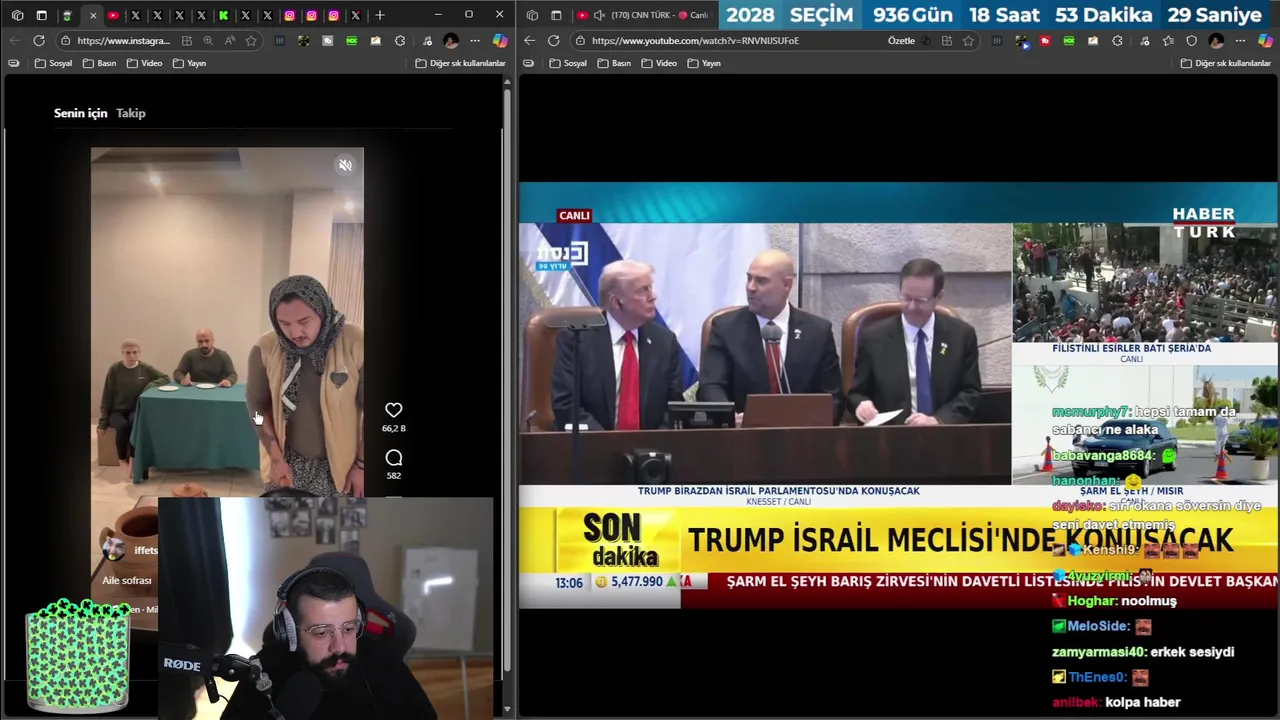Viewport: 1280px width, 720px height.
Task: Expand Yayın bookmarks folder in YouTube window
Action: 704,63
